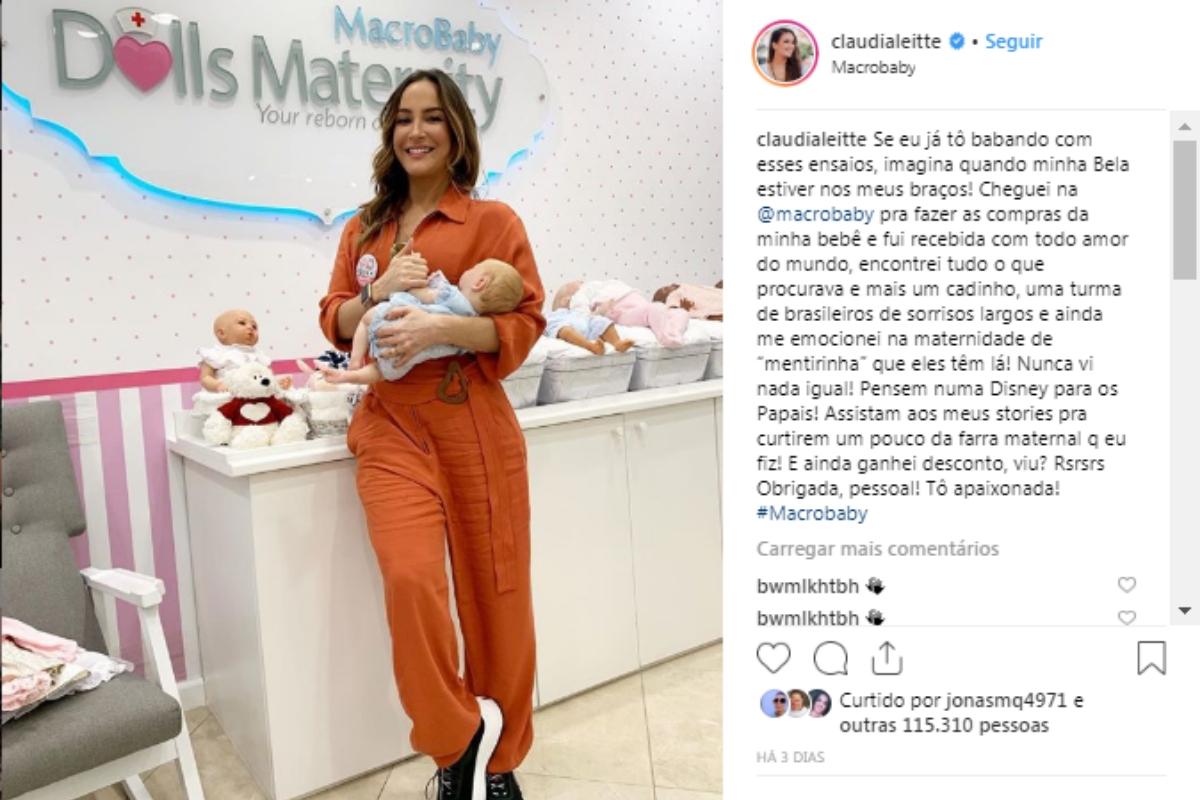
Task: Like the second bwmlkhtbh comment
Action: click(x=1126, y=617)
